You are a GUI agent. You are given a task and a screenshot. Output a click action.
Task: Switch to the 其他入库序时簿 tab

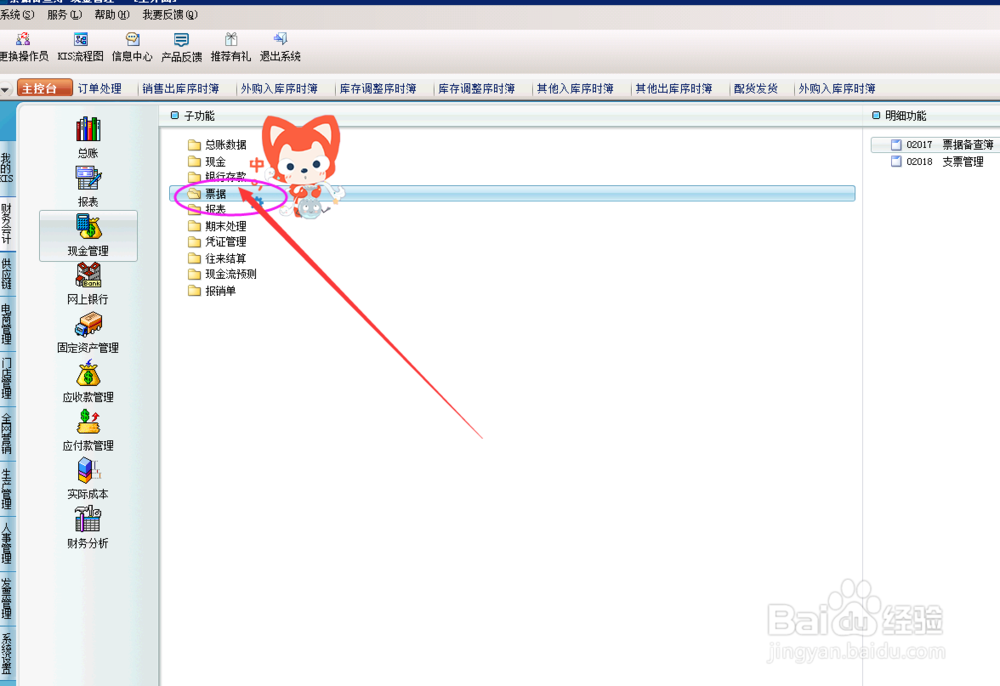575,89
